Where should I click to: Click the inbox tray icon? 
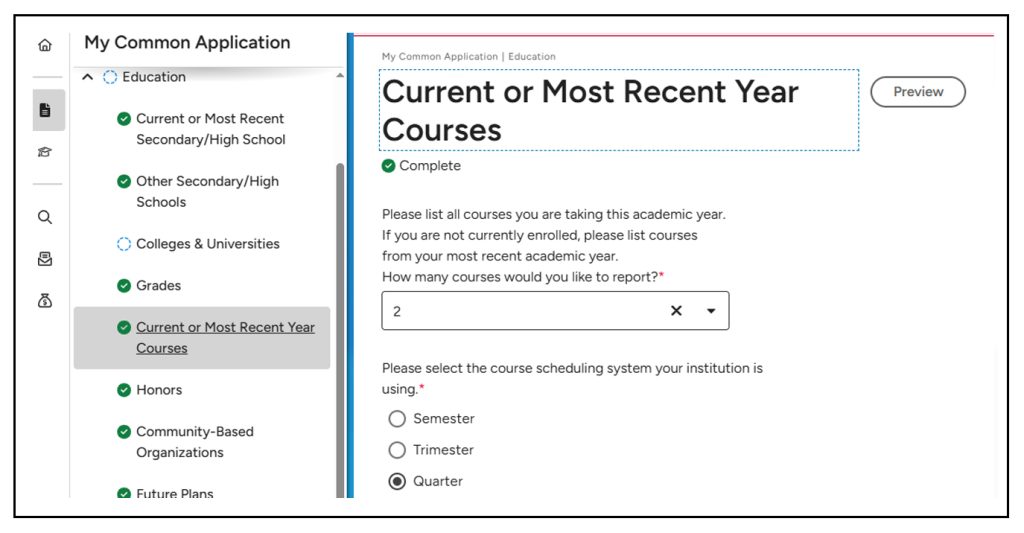44,259
